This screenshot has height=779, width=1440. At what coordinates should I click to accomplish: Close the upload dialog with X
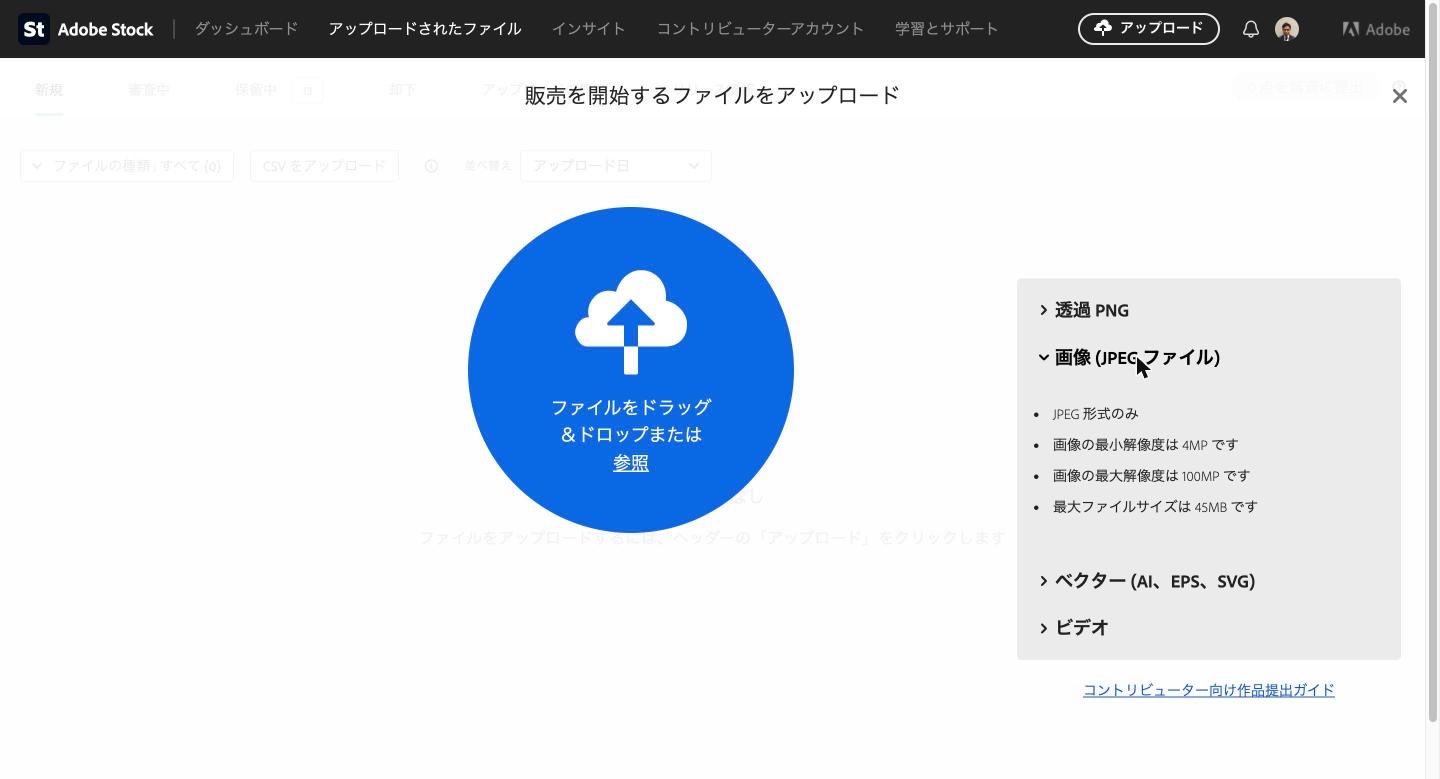(x=1400, y=96)
